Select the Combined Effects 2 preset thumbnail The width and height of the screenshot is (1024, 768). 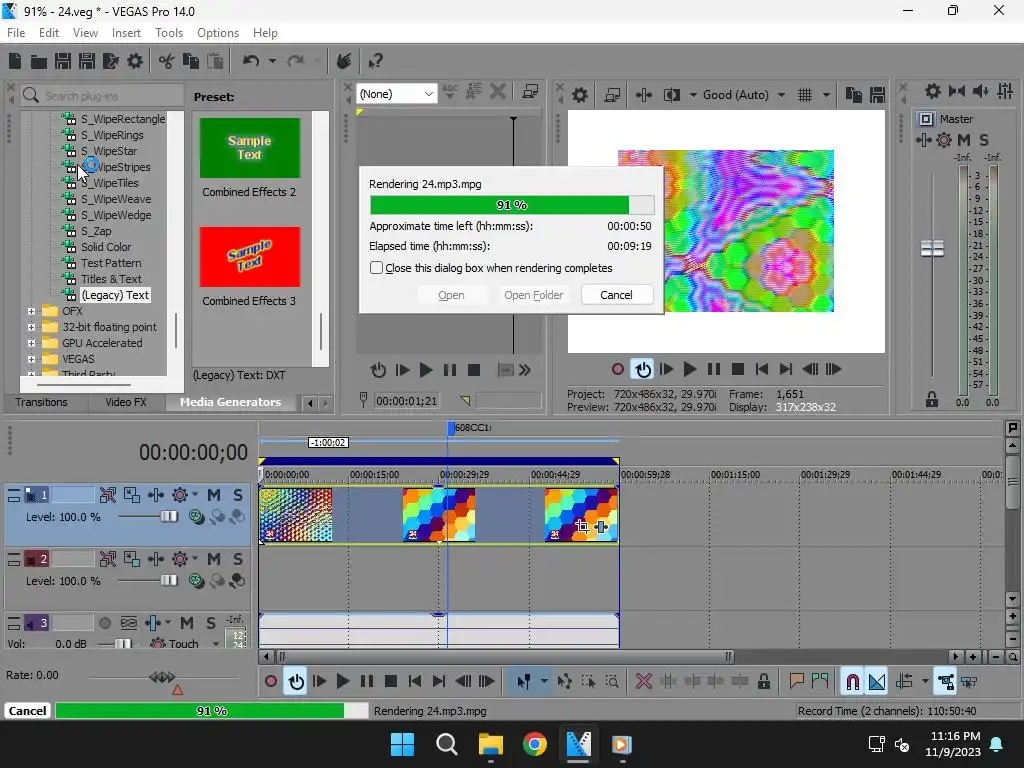[x=250, y=148]
